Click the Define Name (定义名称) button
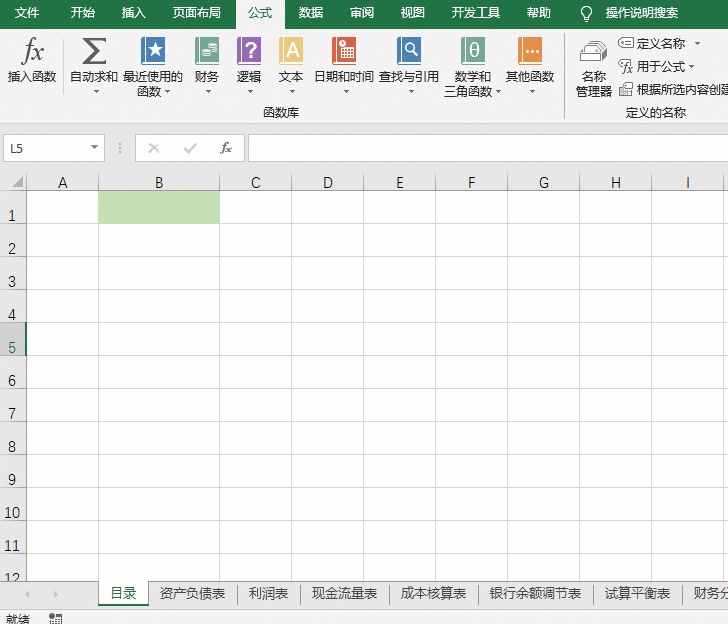 tap(652, 43)
